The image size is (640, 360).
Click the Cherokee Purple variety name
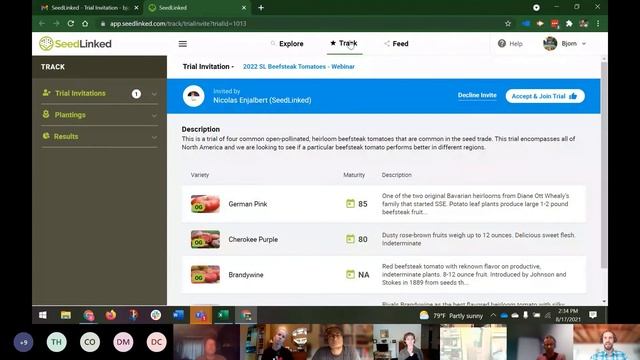pyautogui.click(x=253, y=239)
